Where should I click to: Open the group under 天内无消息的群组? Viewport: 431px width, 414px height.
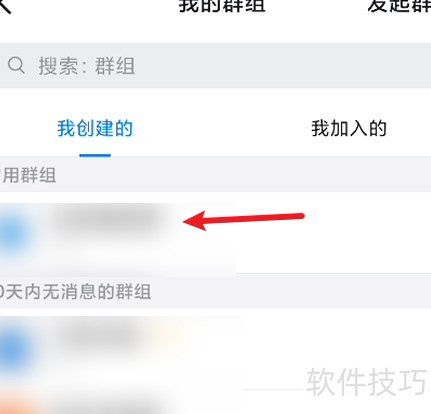[215, 348]
